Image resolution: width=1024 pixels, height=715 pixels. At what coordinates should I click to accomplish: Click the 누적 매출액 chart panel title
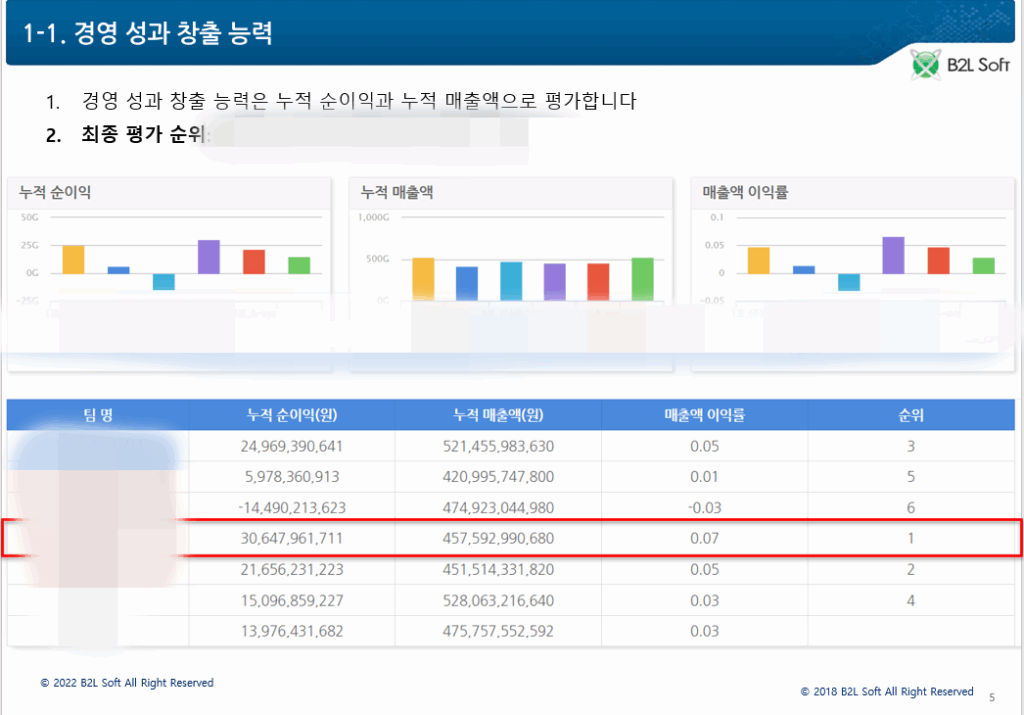pyautogui.click(x=397, y=192)
